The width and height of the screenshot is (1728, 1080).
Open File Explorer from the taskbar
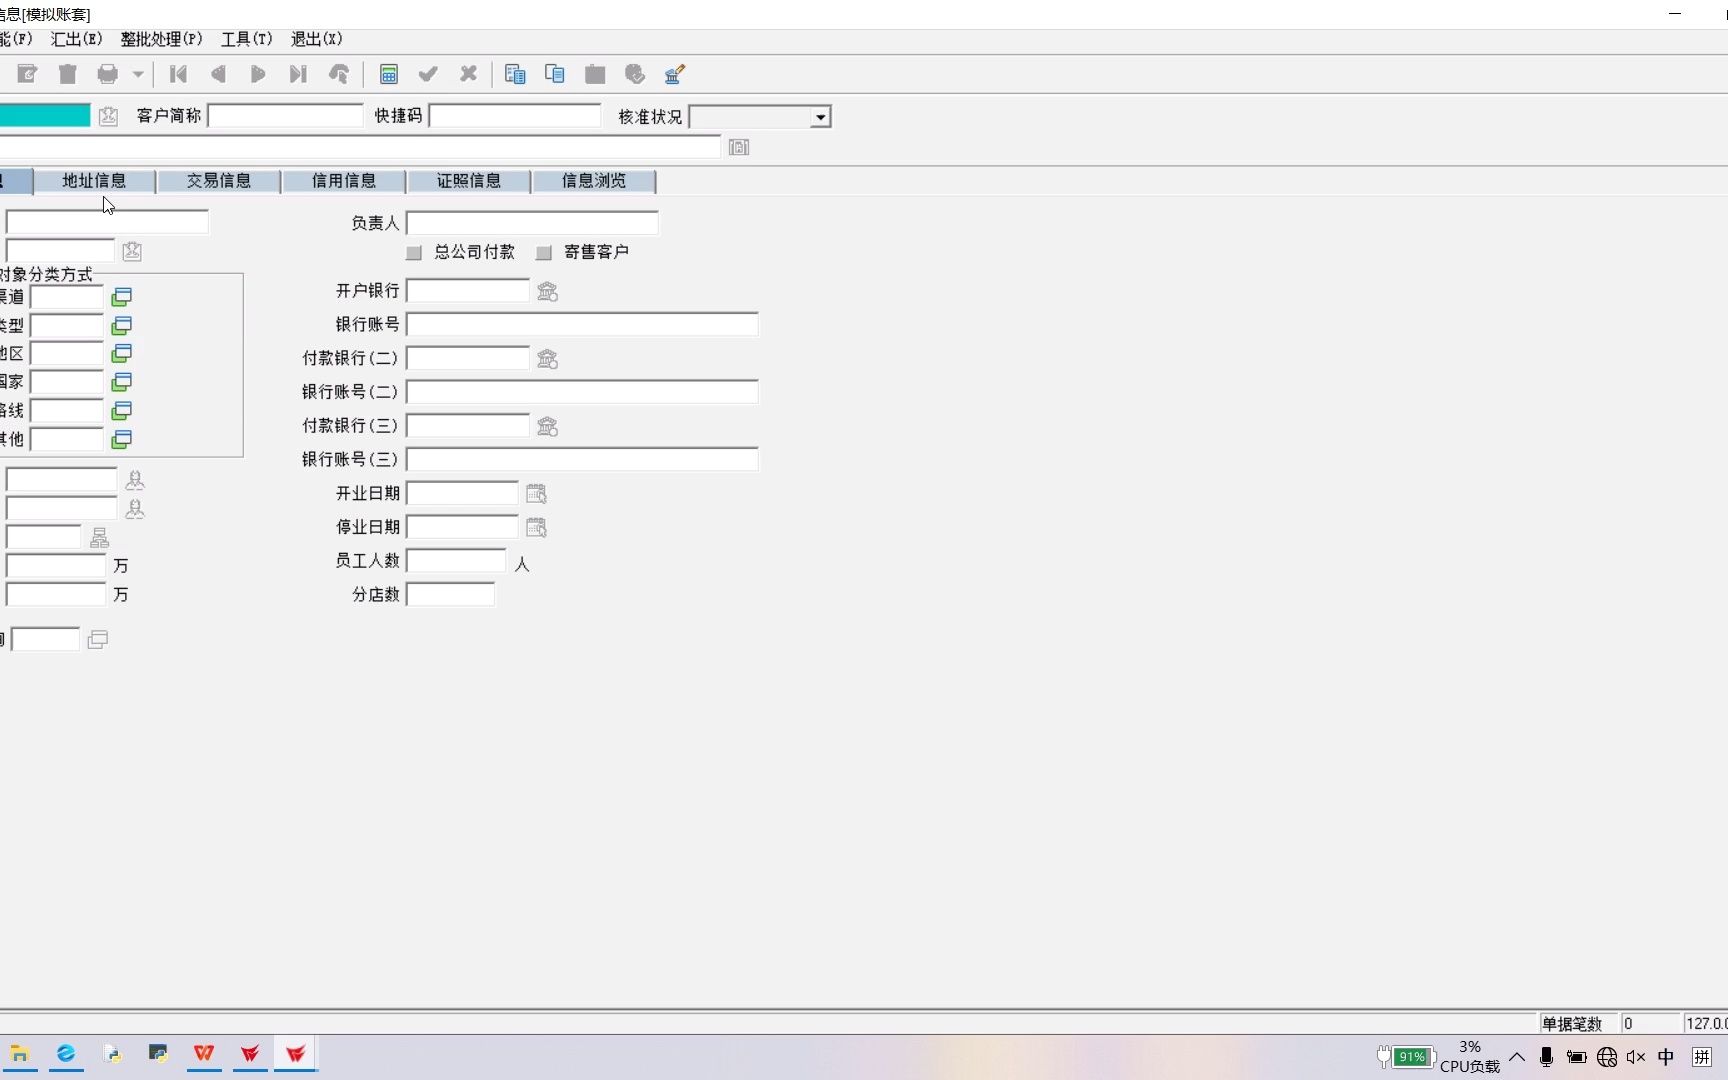click(x=20, y=1054)
